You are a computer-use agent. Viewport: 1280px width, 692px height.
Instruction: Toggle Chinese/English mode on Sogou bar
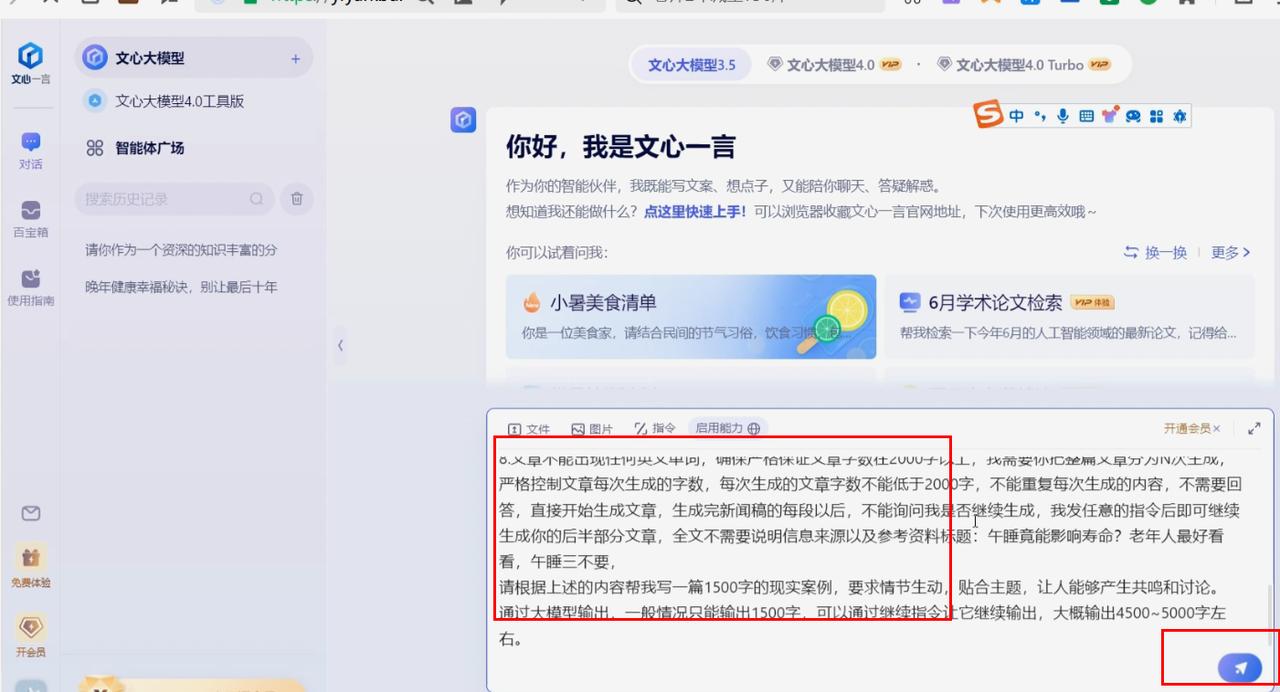pyautogui.click(x=1017, y=116)
